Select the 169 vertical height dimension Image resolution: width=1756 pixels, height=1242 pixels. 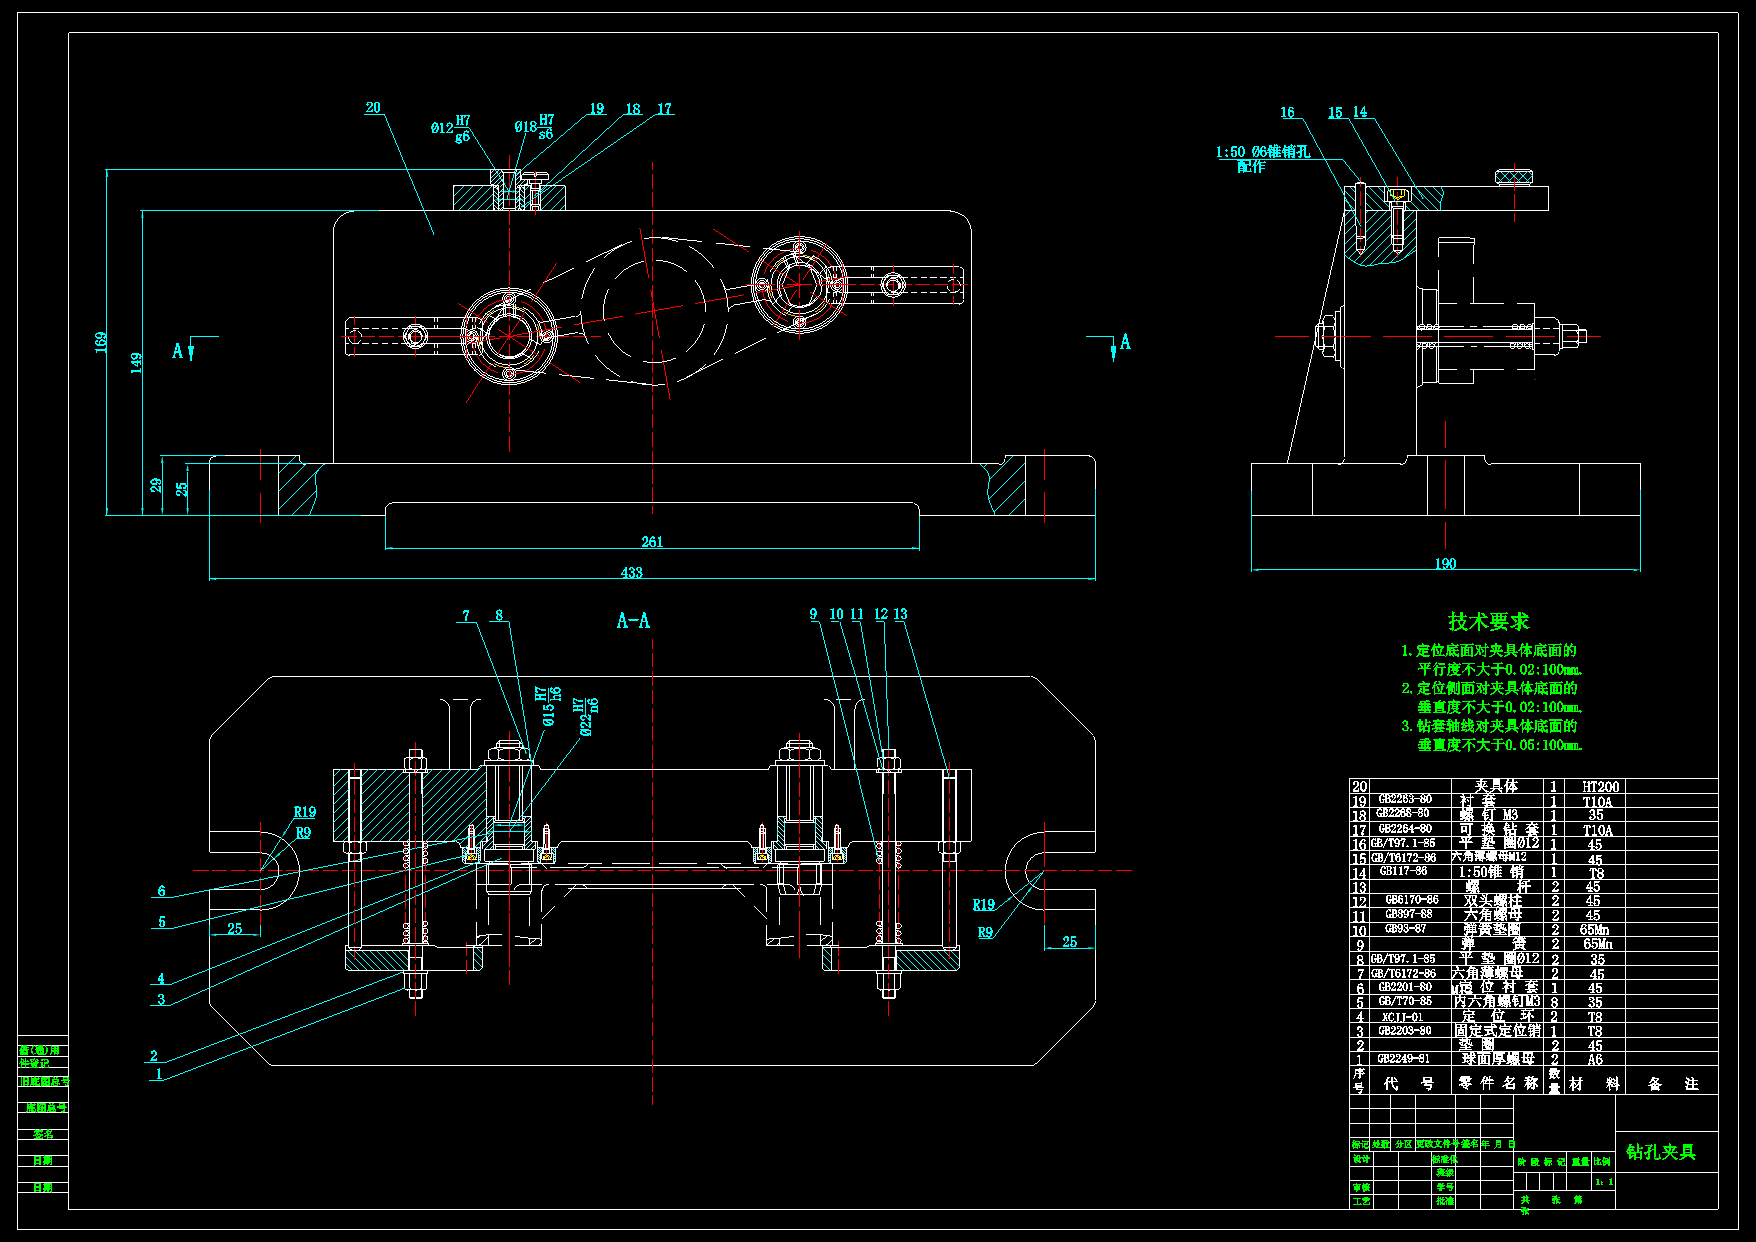[101, 342]
